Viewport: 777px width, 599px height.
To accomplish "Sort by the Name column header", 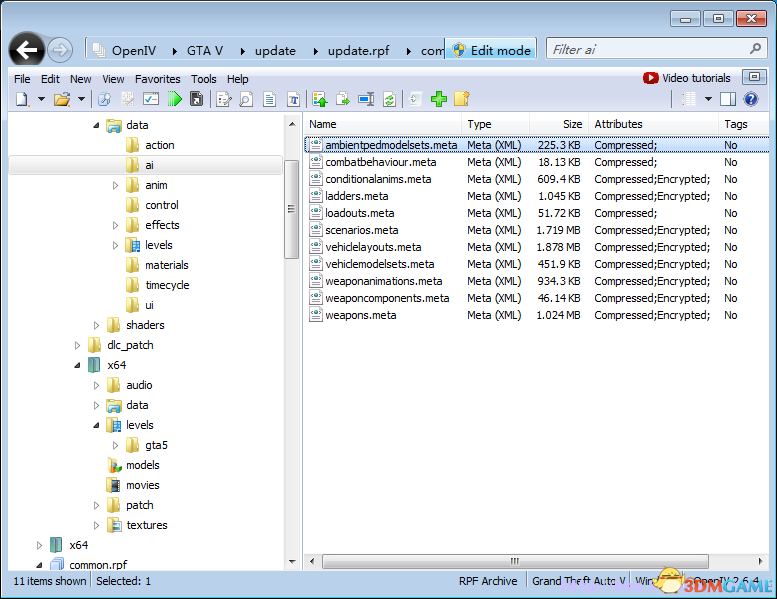I will tap(383, 124).
